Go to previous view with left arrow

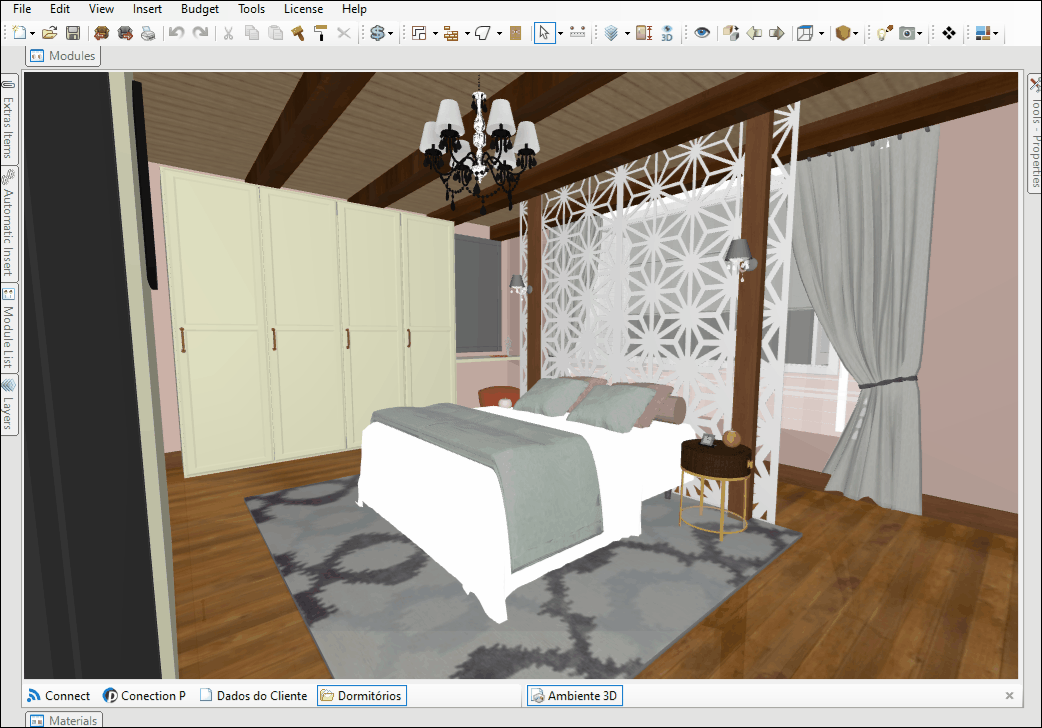754,33
